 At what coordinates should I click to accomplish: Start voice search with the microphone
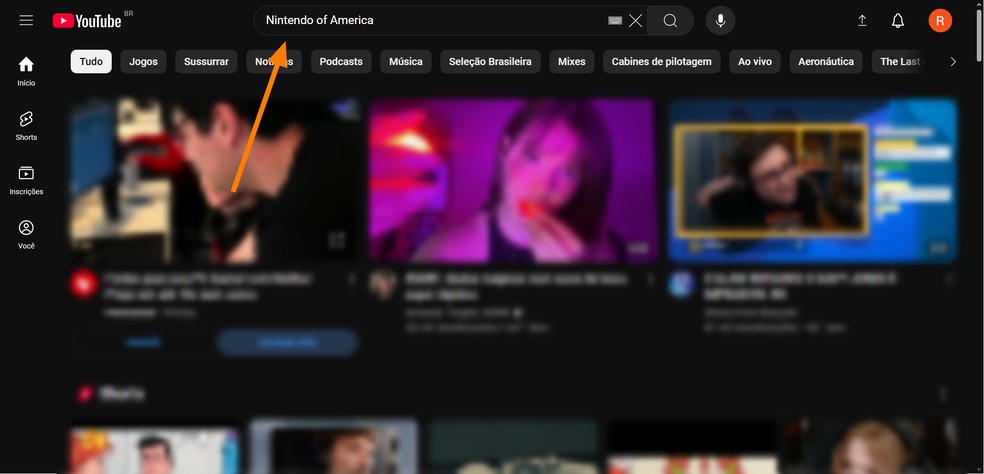[720, 21]
